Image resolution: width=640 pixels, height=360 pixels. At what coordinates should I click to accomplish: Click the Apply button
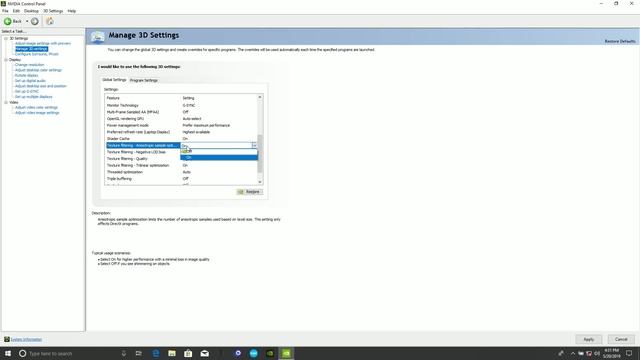click(x=589, y=339)
